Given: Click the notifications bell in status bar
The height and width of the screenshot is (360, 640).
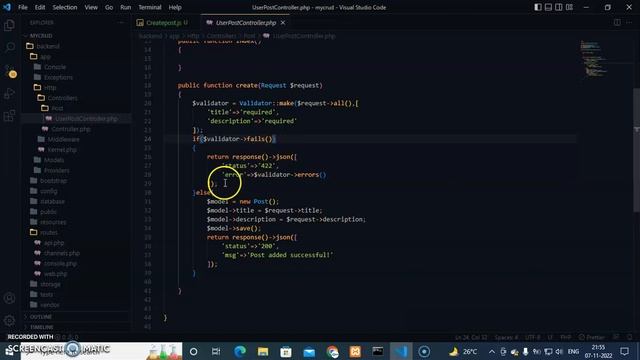Looking at the screenshot, I should (x=629, y=337).
